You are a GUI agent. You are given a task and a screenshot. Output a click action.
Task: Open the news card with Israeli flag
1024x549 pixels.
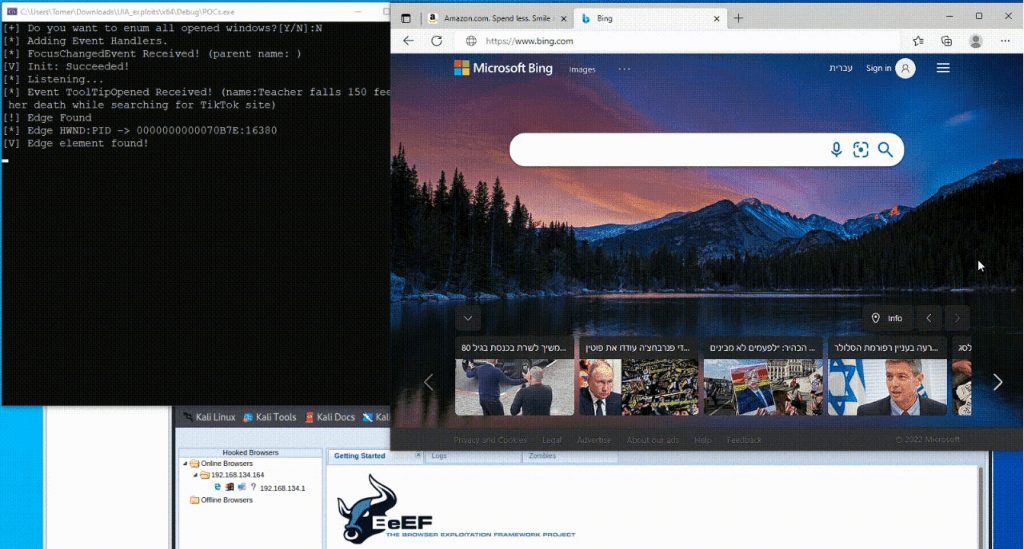click(887, 376)
